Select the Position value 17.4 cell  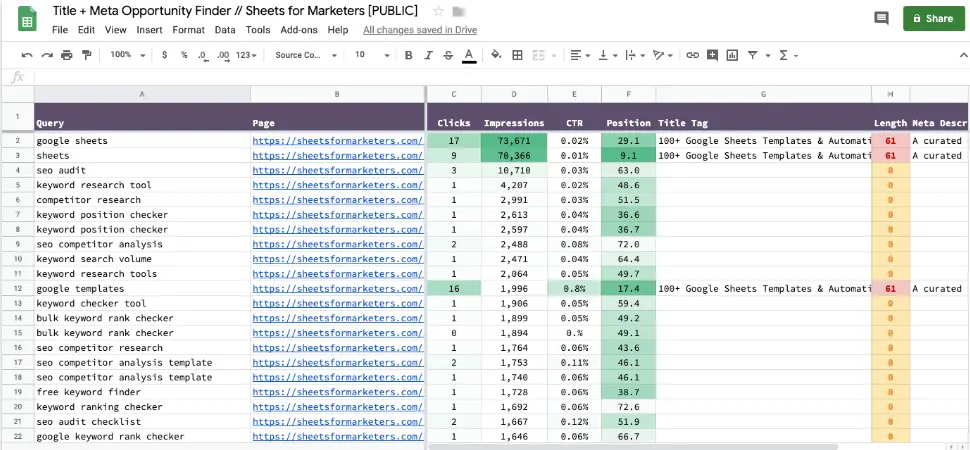click(628, 288)
